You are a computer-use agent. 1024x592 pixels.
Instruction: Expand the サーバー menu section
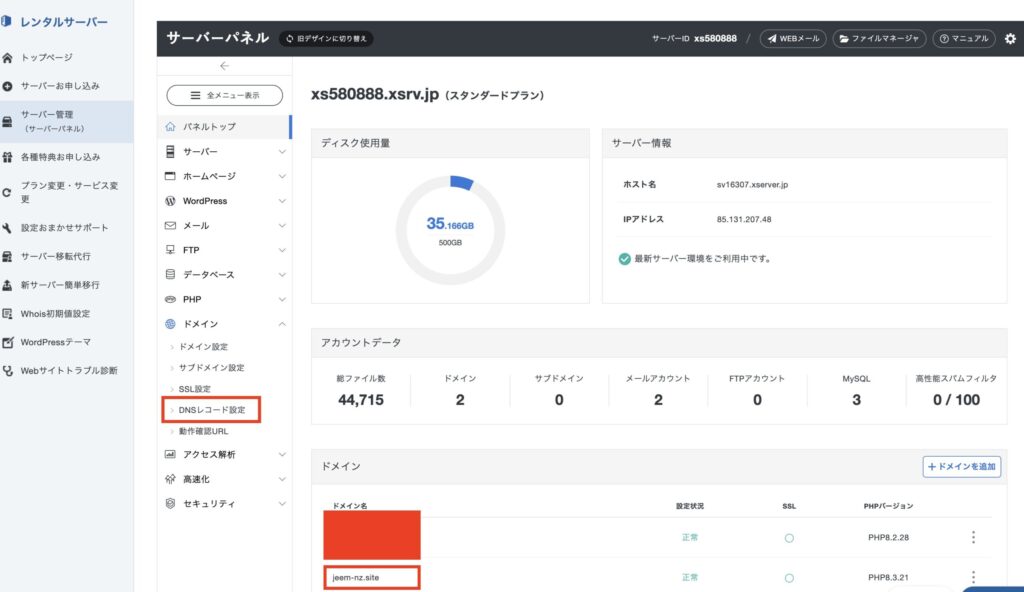click(224, 152)
